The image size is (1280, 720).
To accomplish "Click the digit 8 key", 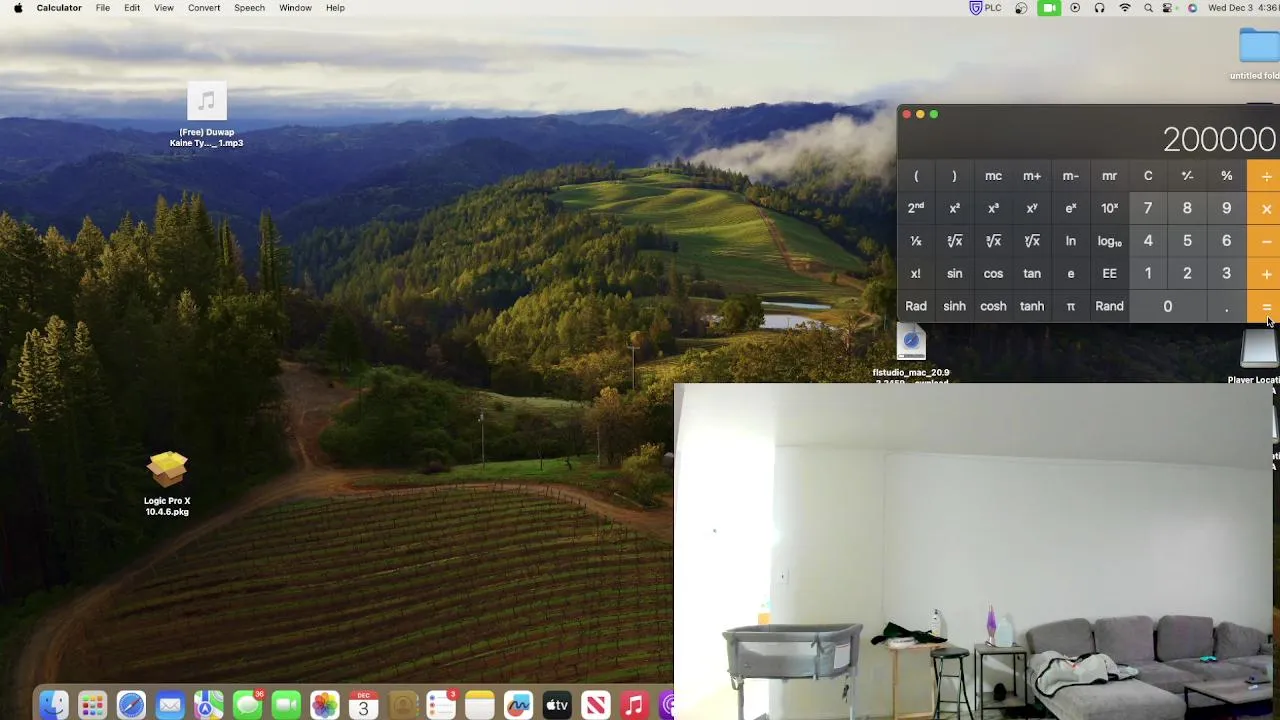I will [x=1187, y=209].
